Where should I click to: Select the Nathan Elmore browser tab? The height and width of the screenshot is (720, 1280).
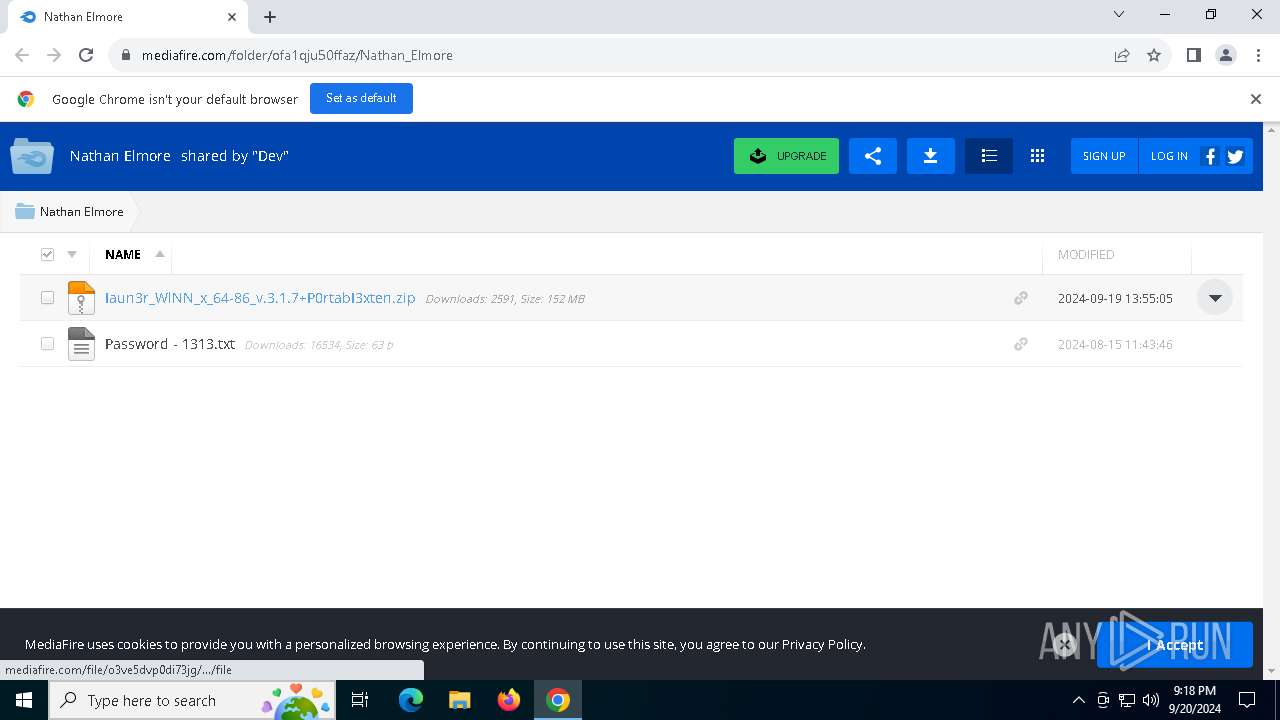tap(126, 17)
